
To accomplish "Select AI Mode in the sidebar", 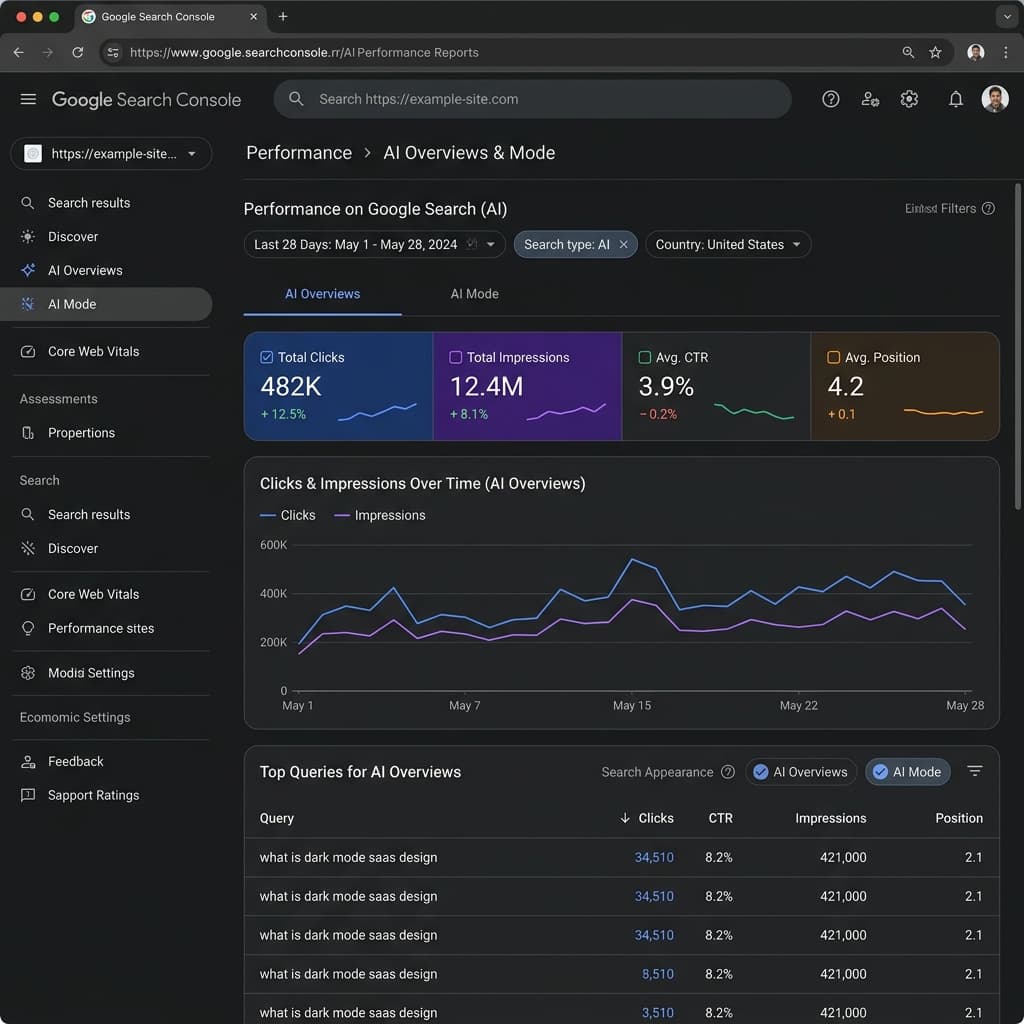I will tap(106, 304).
